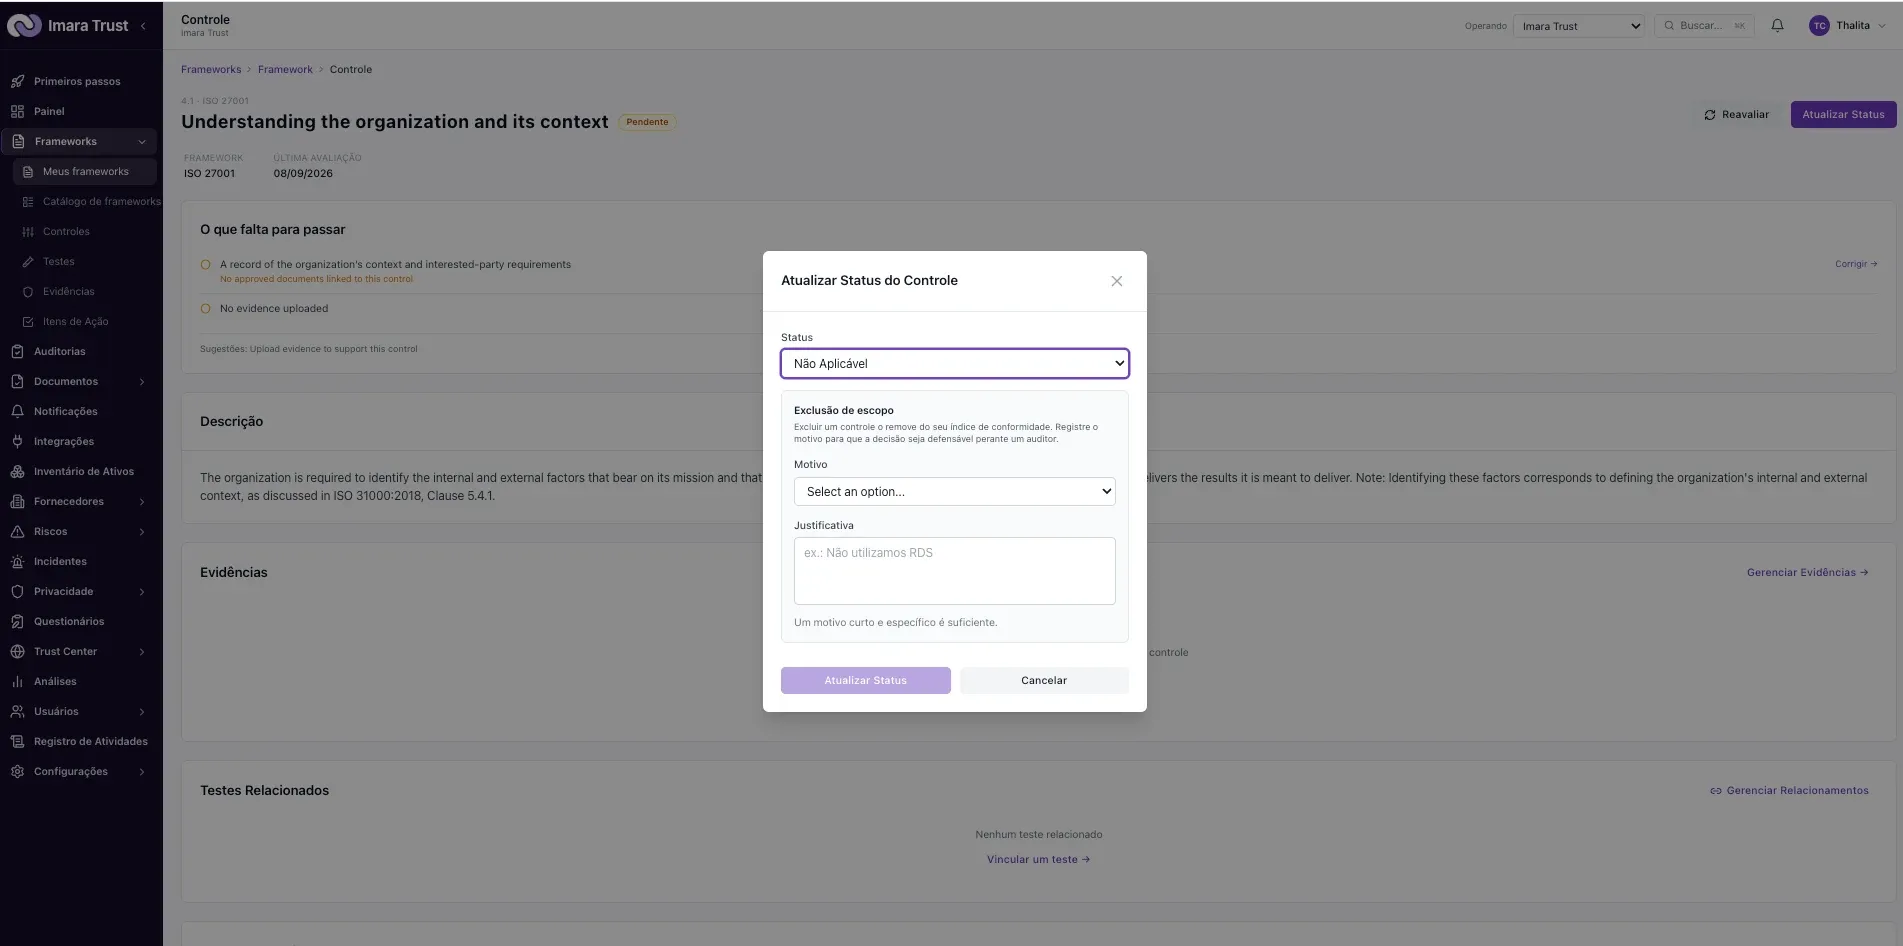
Task: Click the Inventário de Ativos icon
Action: click(x=17, y=471)
